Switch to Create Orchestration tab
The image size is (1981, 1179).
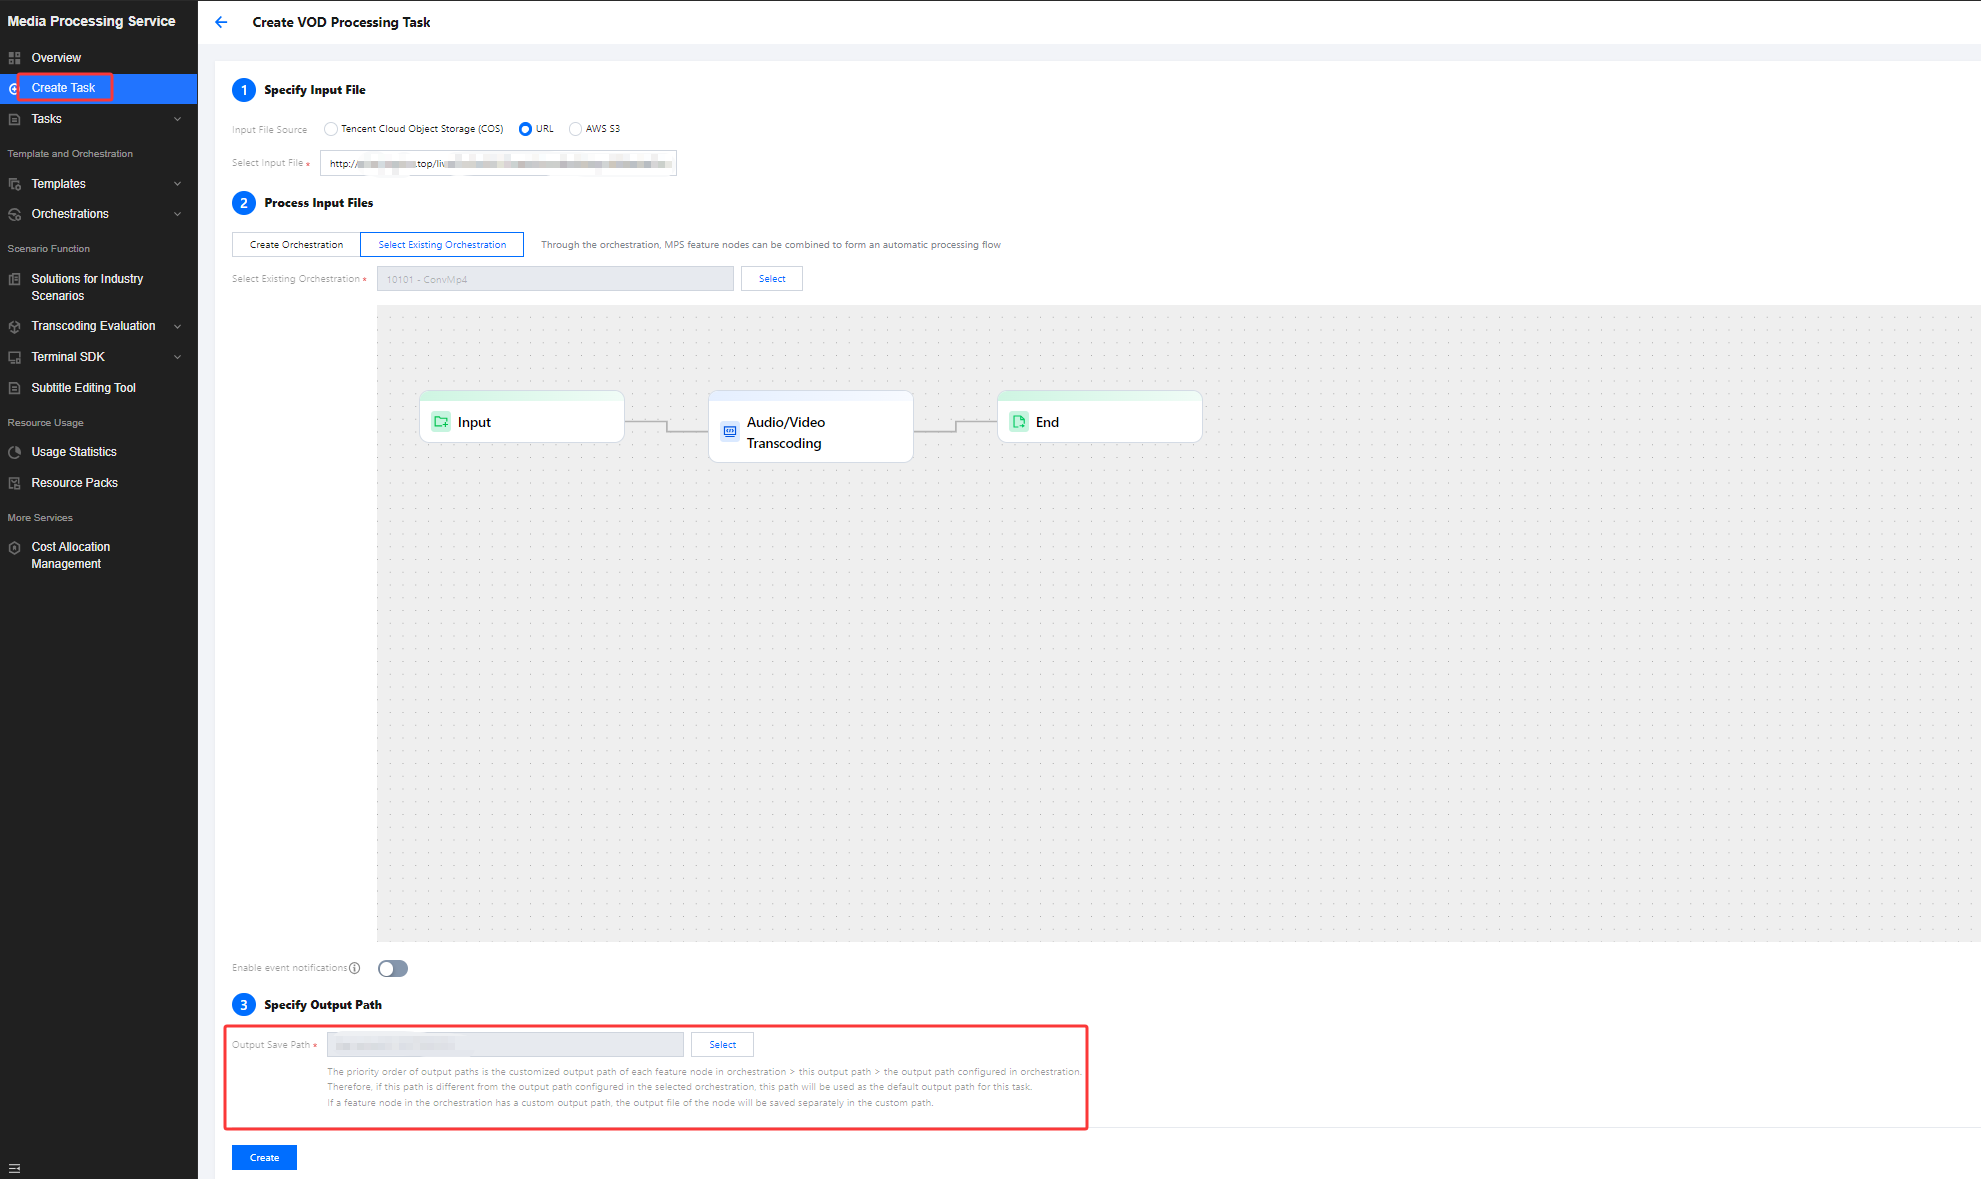[x=296, y=245]
